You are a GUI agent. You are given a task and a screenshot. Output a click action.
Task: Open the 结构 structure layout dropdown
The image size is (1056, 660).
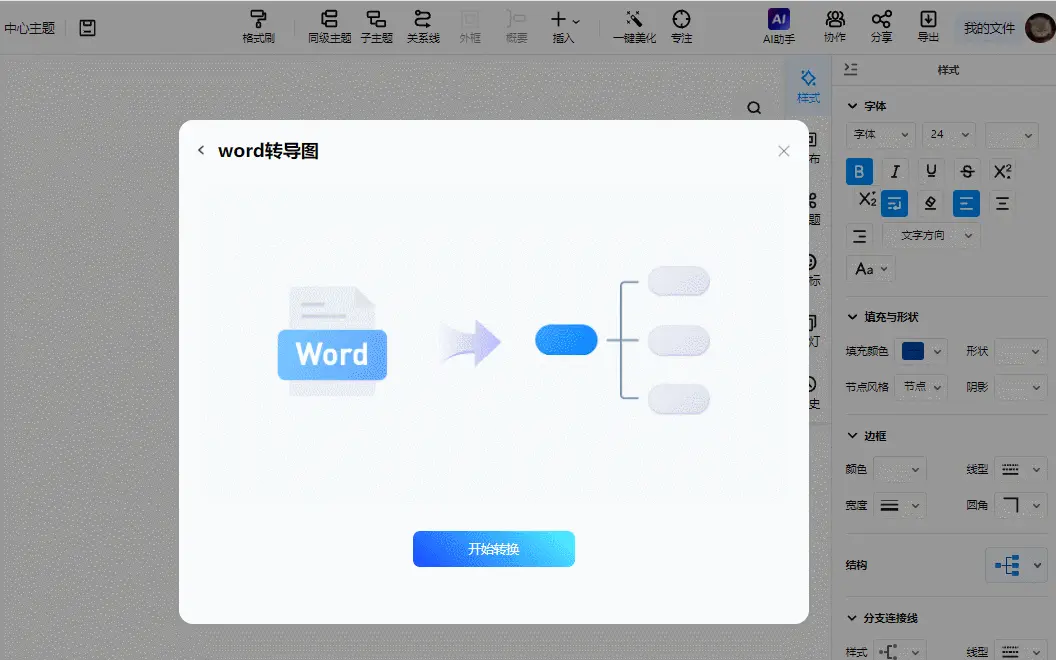1017,565
